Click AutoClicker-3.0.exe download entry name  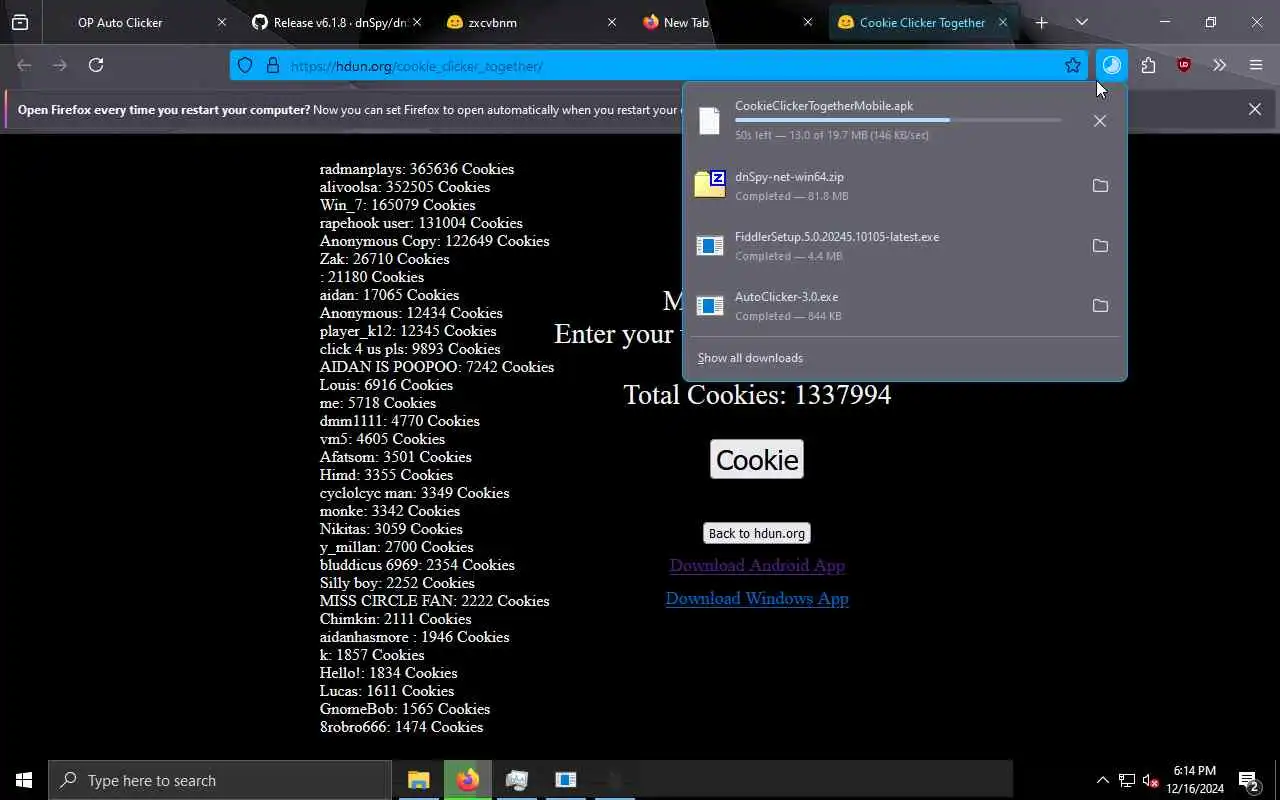point(787,297)
